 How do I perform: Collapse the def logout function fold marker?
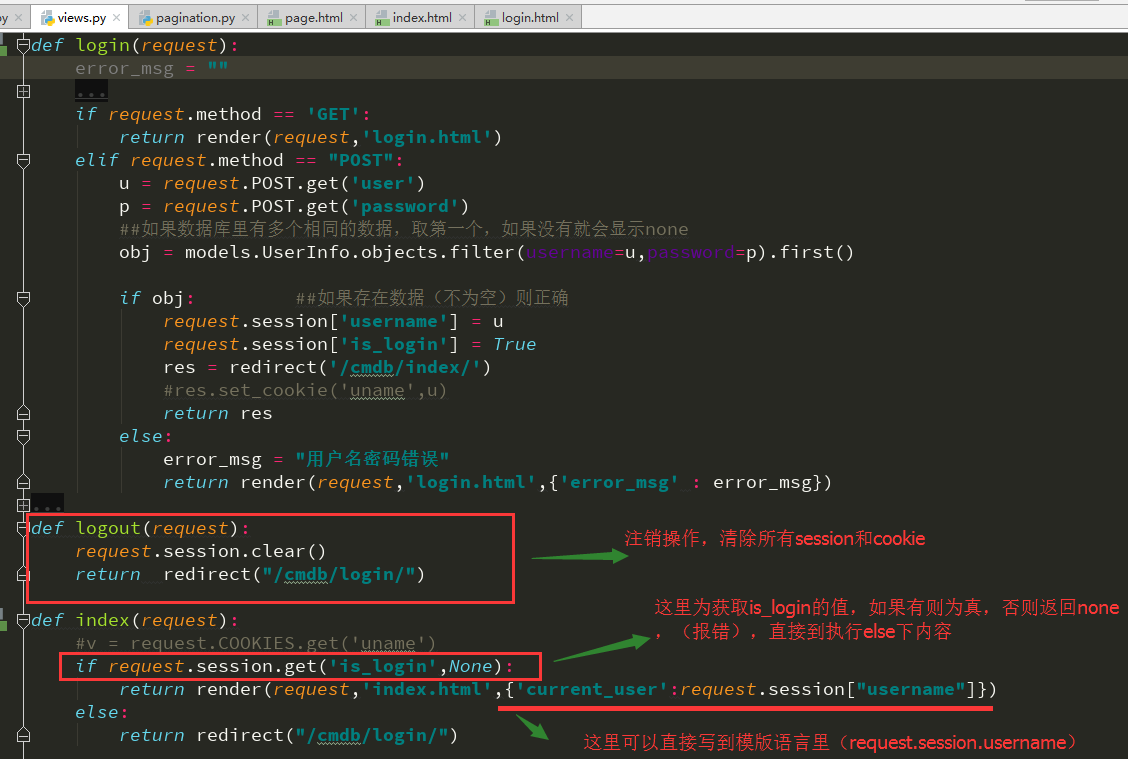pyautogui.click(x=23, y=528)
